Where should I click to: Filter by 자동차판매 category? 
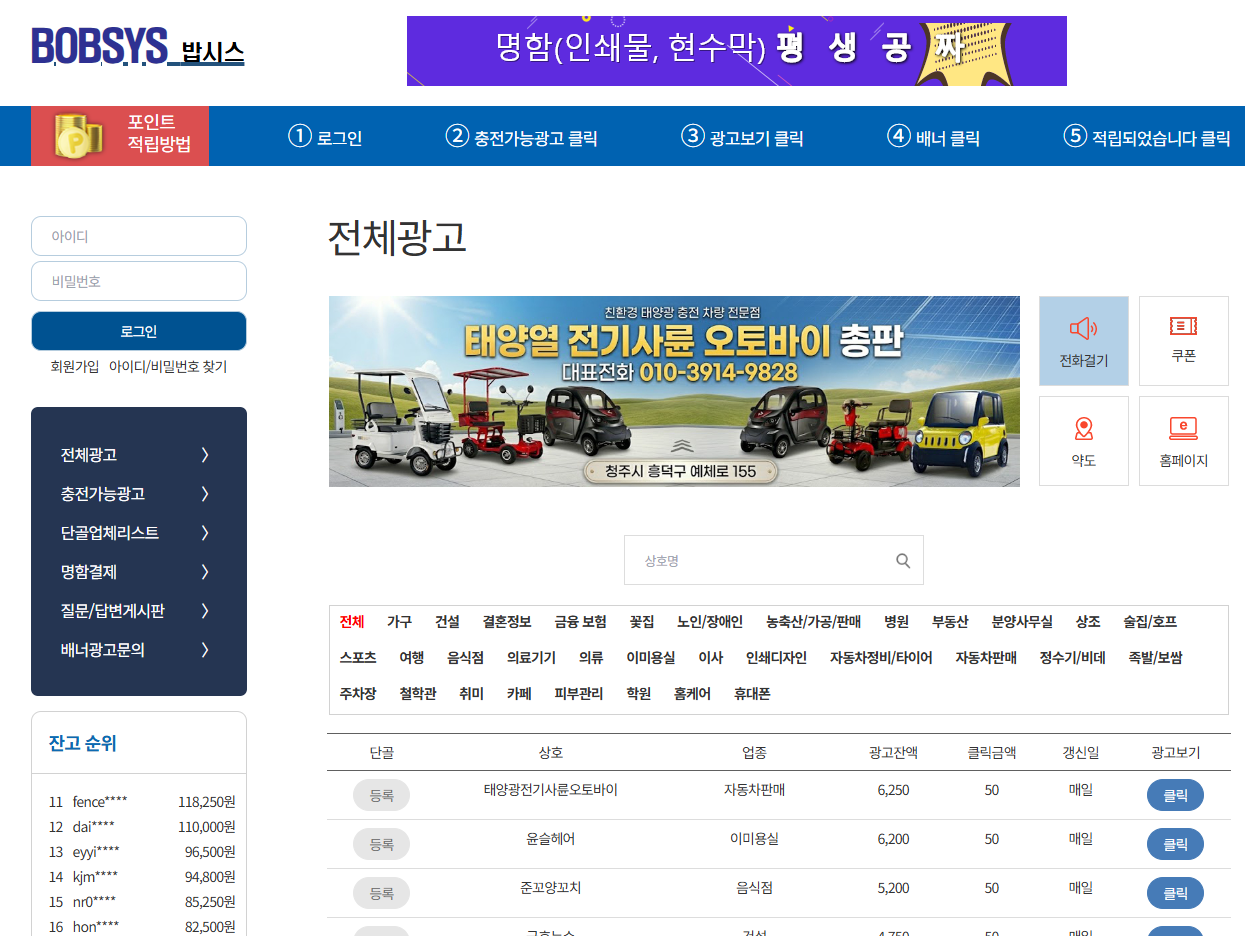[x=986, y=658]
